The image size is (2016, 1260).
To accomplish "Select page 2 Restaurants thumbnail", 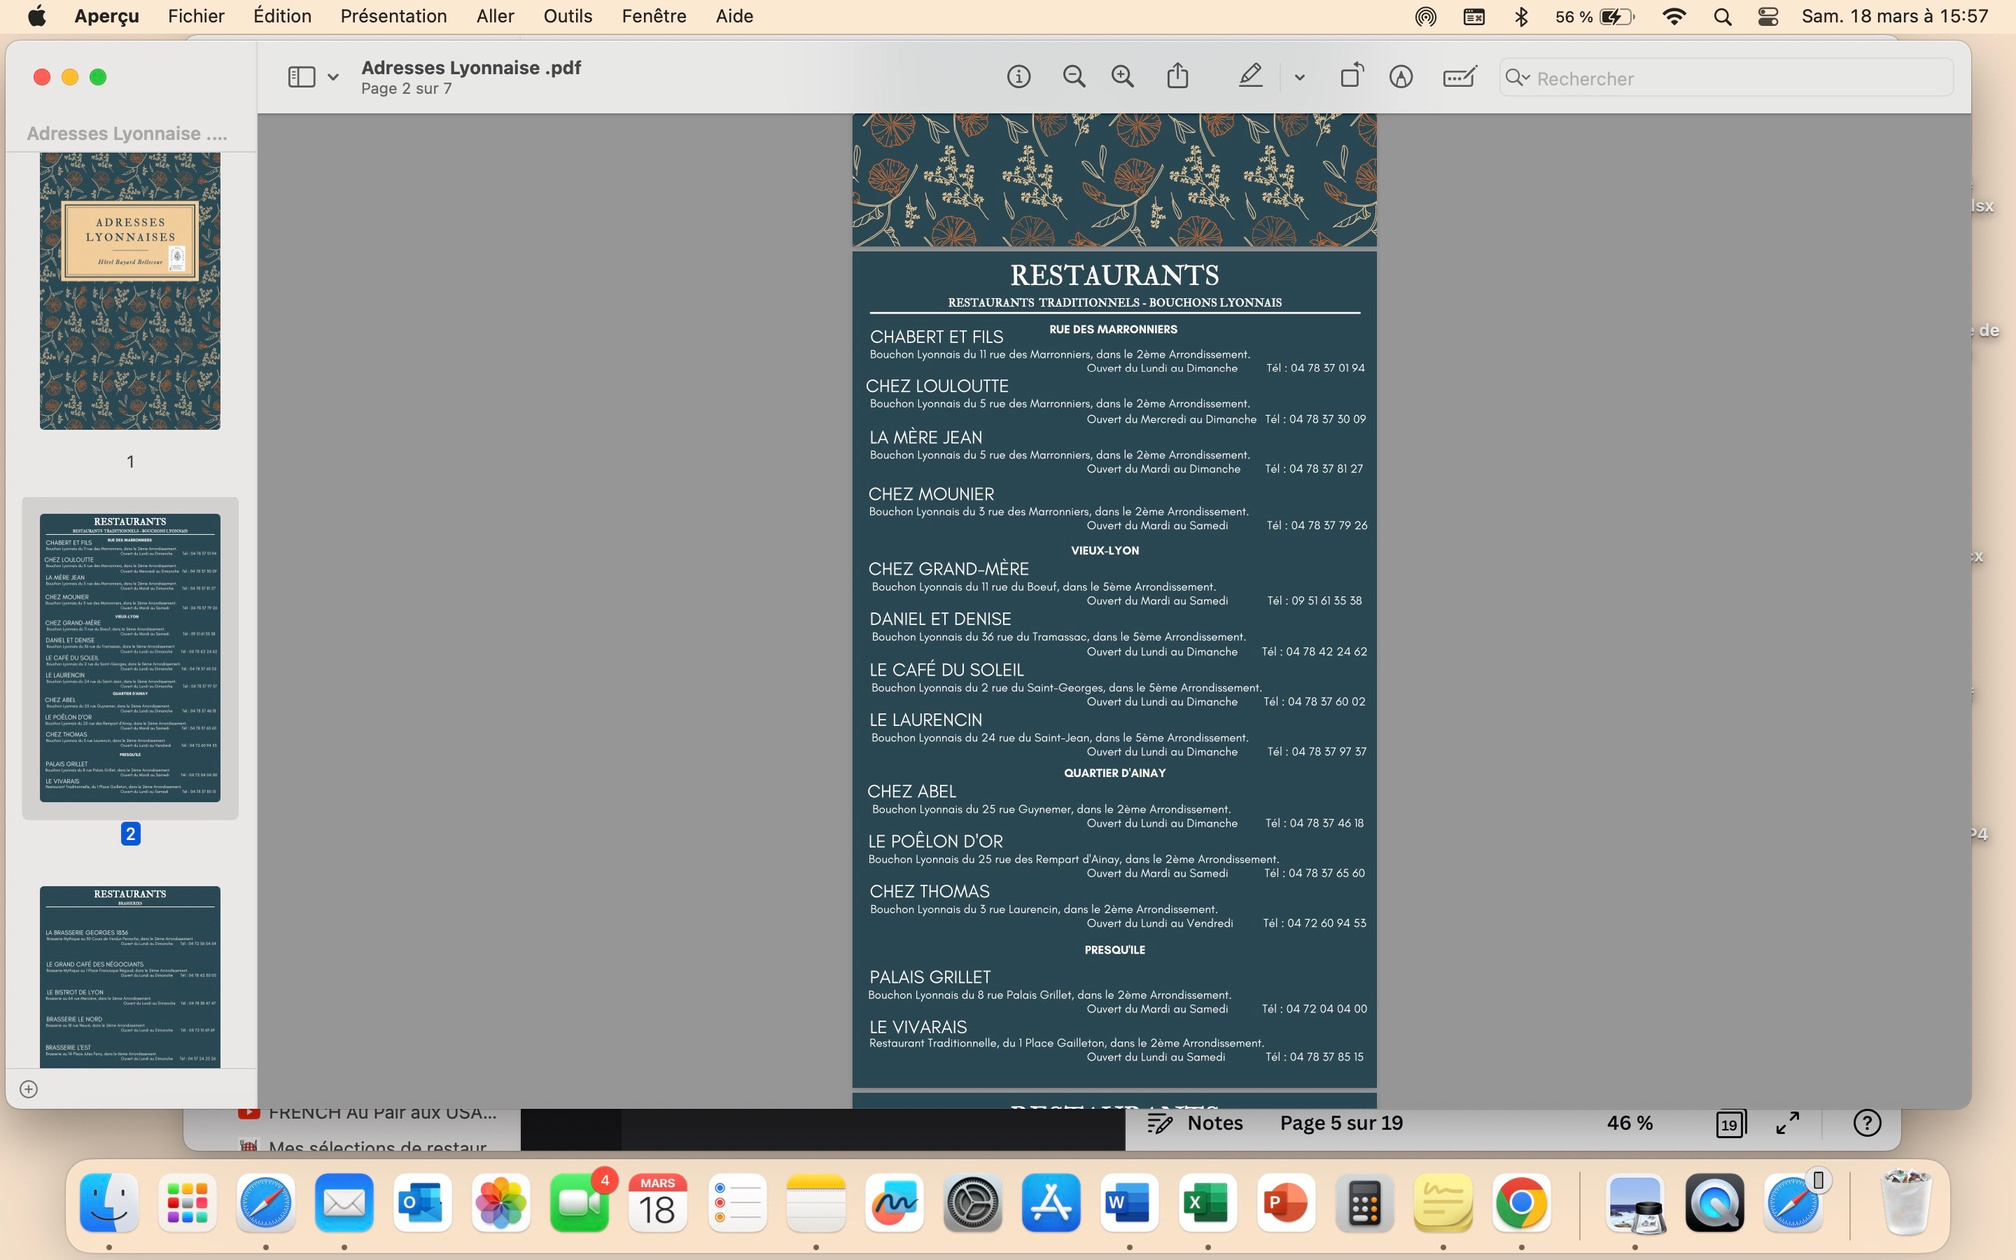I will pos(130,657).
